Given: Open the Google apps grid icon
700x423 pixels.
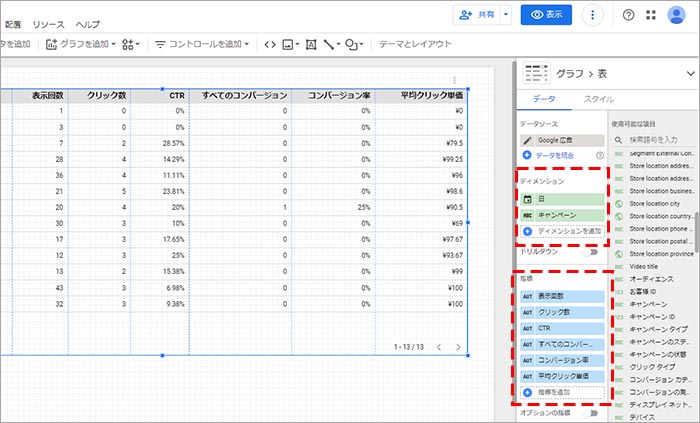Looking at the screenshot, I should tap(651, 15).
